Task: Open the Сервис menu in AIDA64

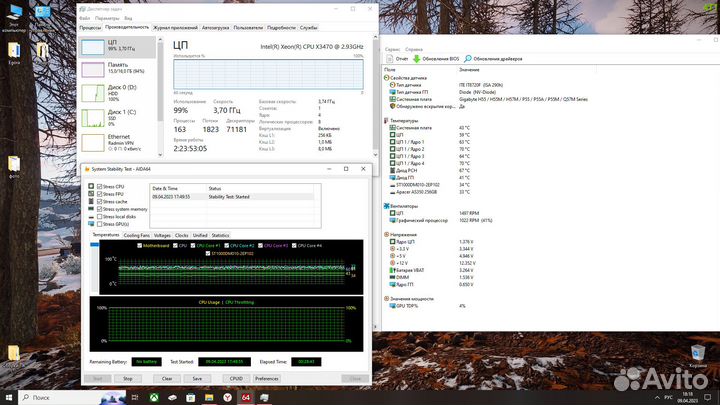Action: click(393, 49)
